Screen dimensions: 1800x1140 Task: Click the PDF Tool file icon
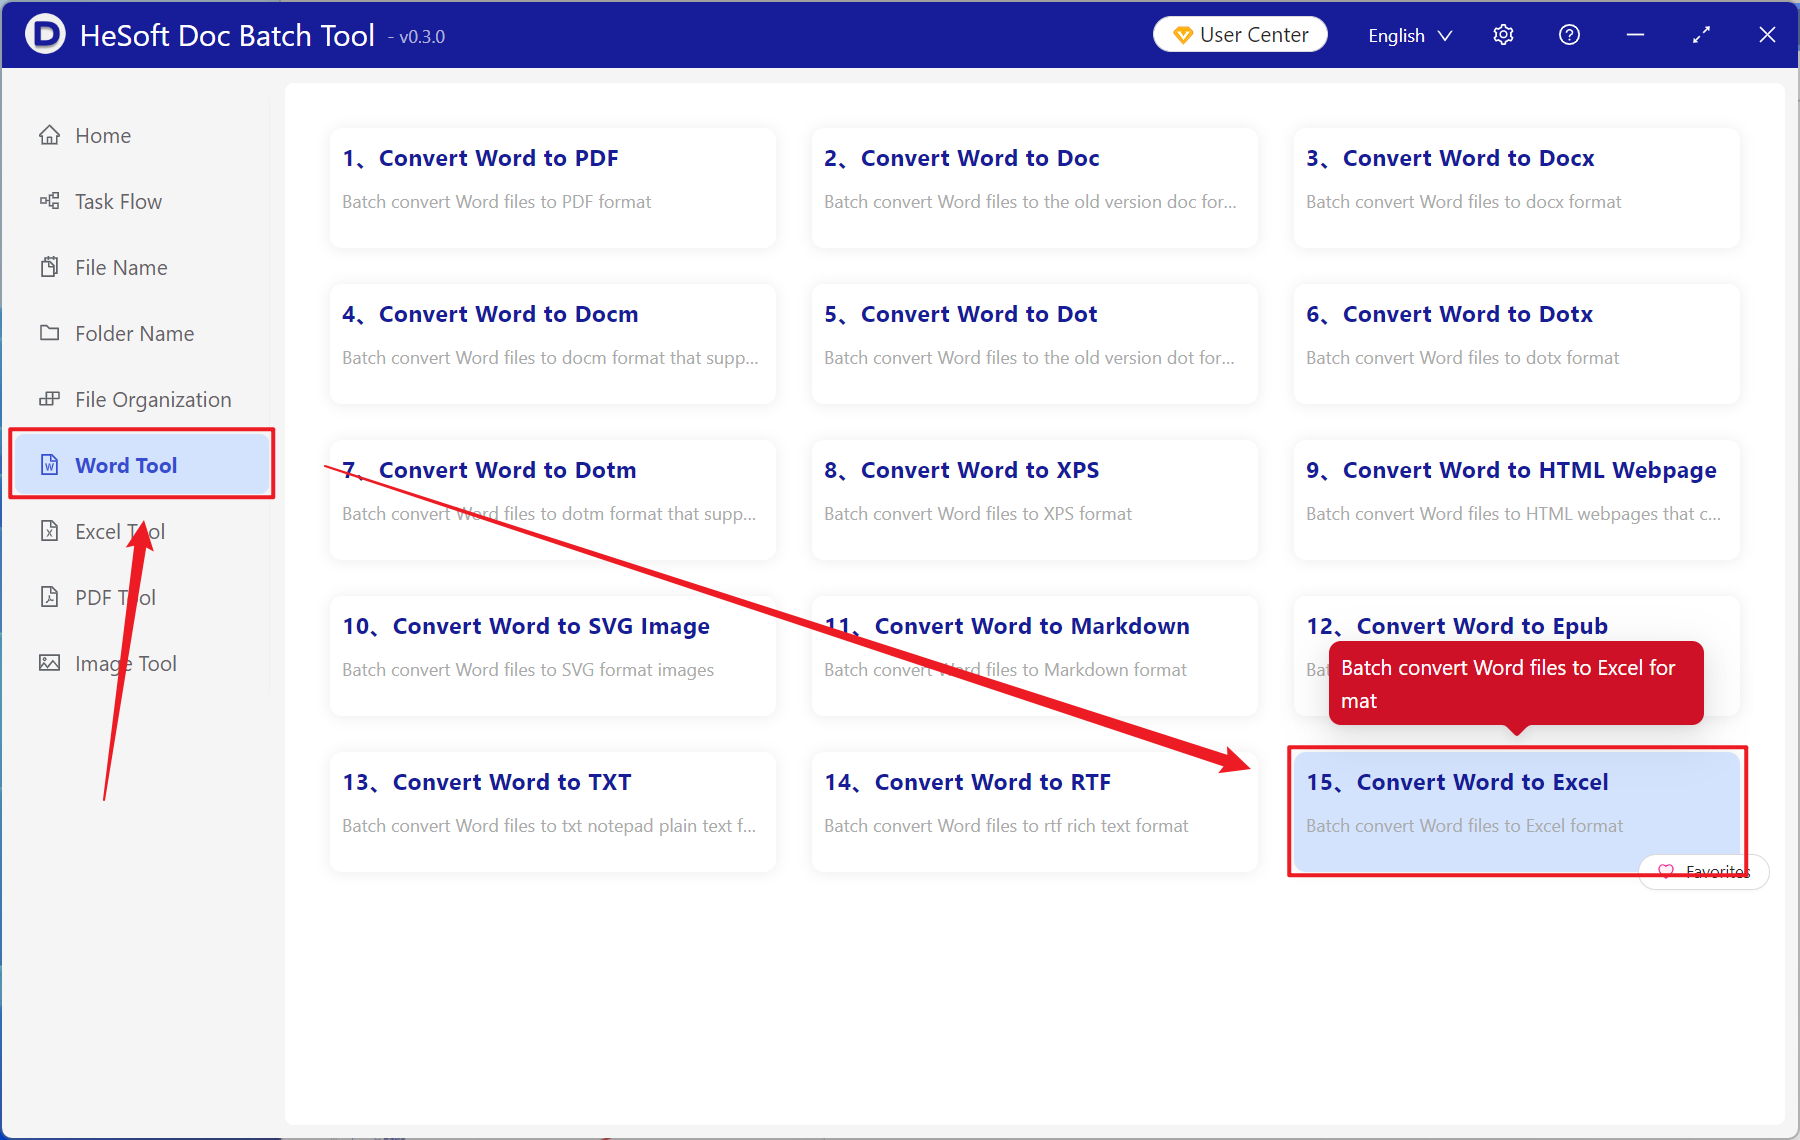pos(49,597)
